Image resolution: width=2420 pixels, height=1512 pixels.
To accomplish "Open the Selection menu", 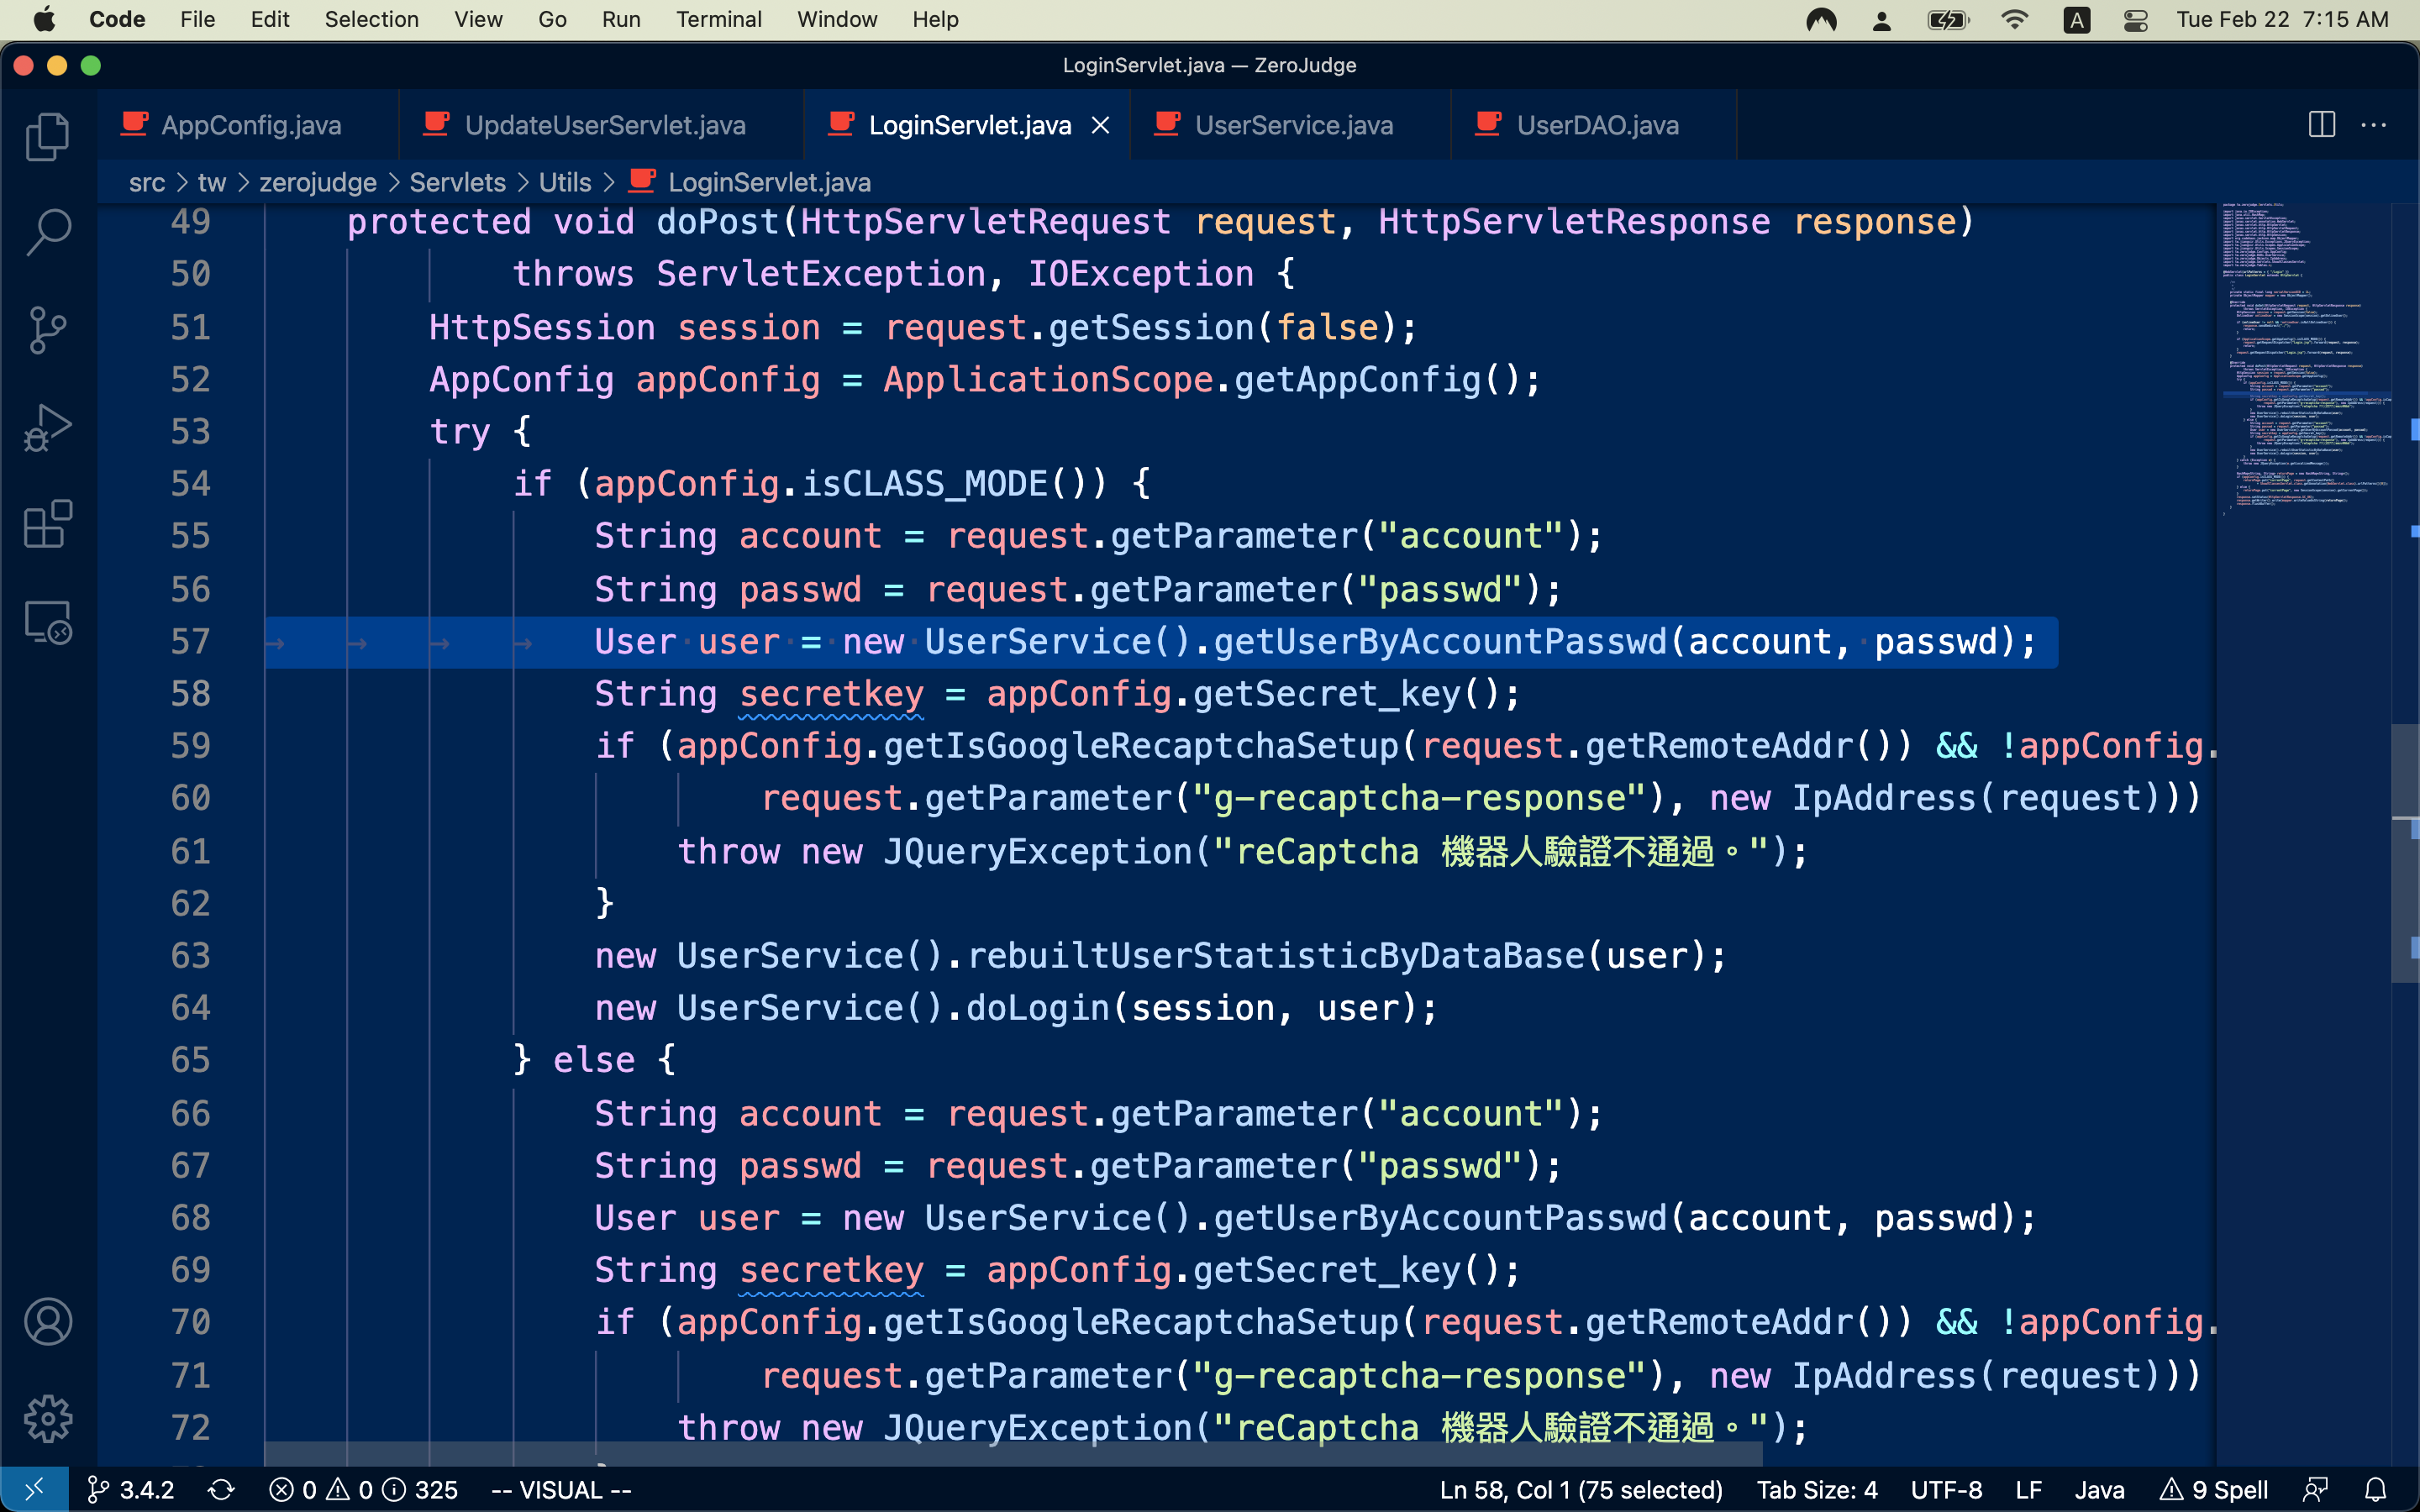I will 371,19.
